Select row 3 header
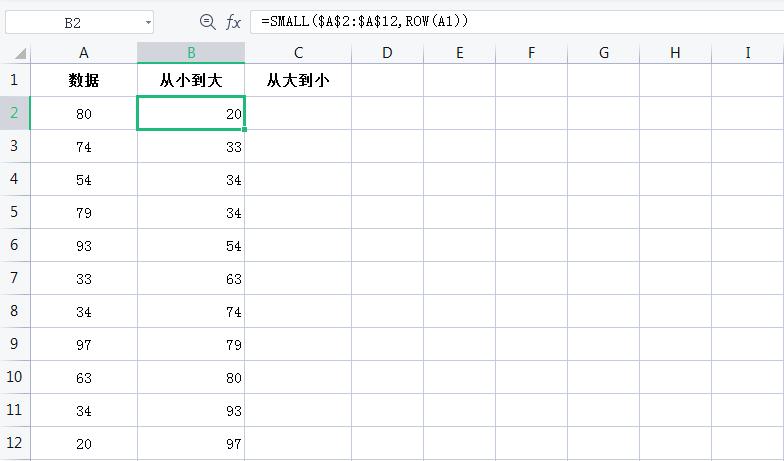This screenshot has height=461, width=784. (x=14, y=146)
